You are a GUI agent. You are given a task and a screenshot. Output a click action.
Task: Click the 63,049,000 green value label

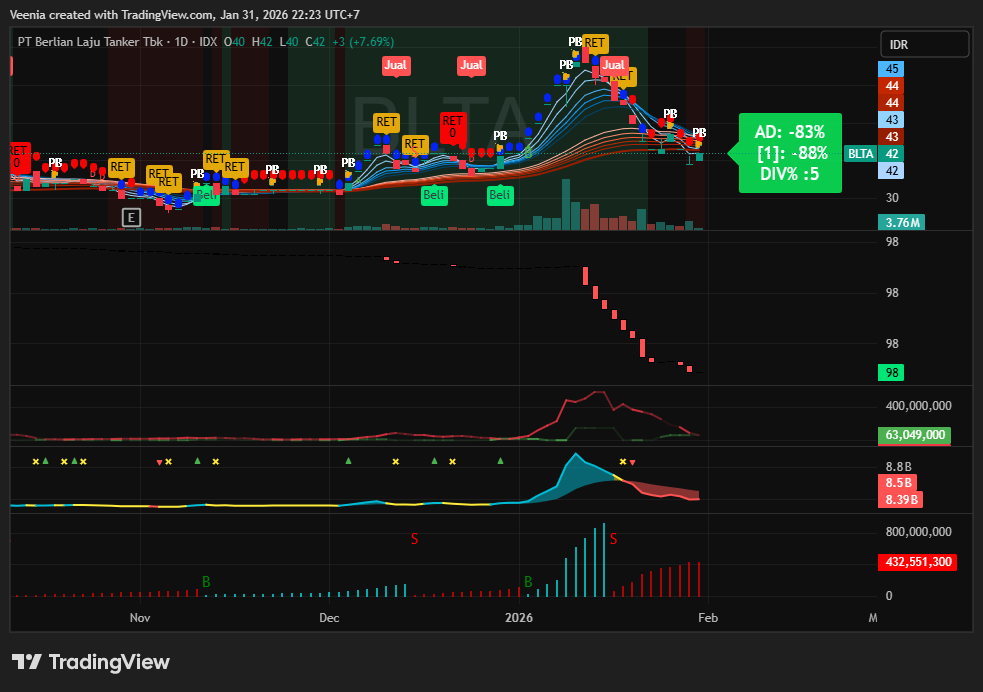[x=914, y=435]
